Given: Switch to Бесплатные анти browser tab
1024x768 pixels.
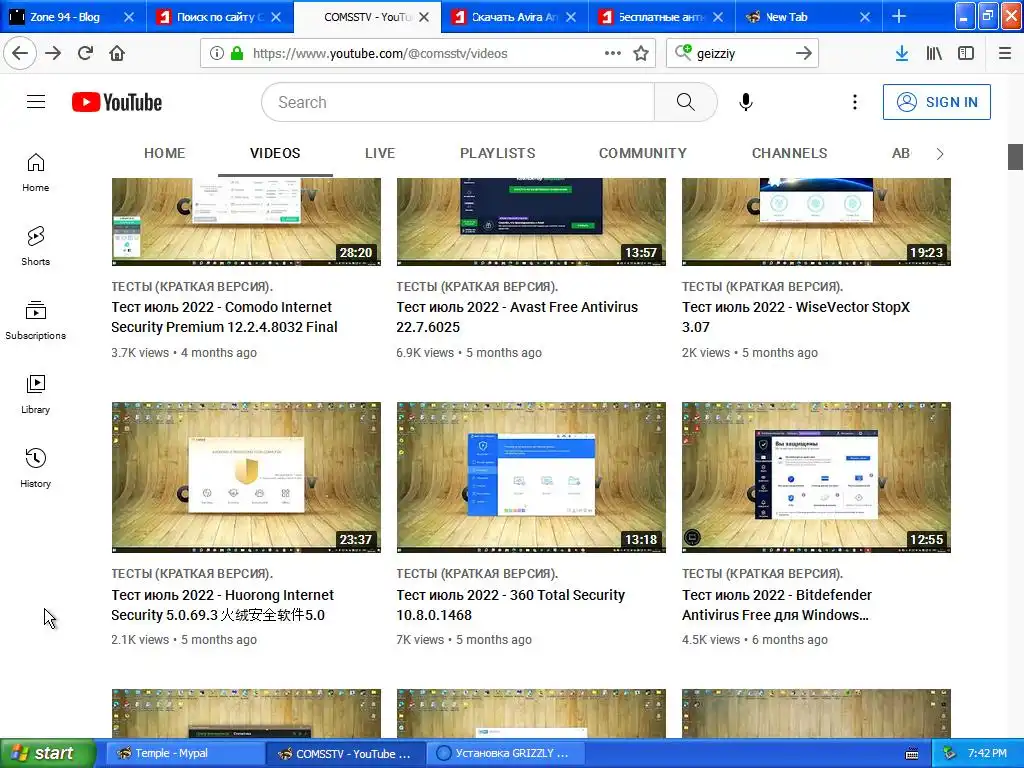Looking at the screenshot, I should [660, 17].
